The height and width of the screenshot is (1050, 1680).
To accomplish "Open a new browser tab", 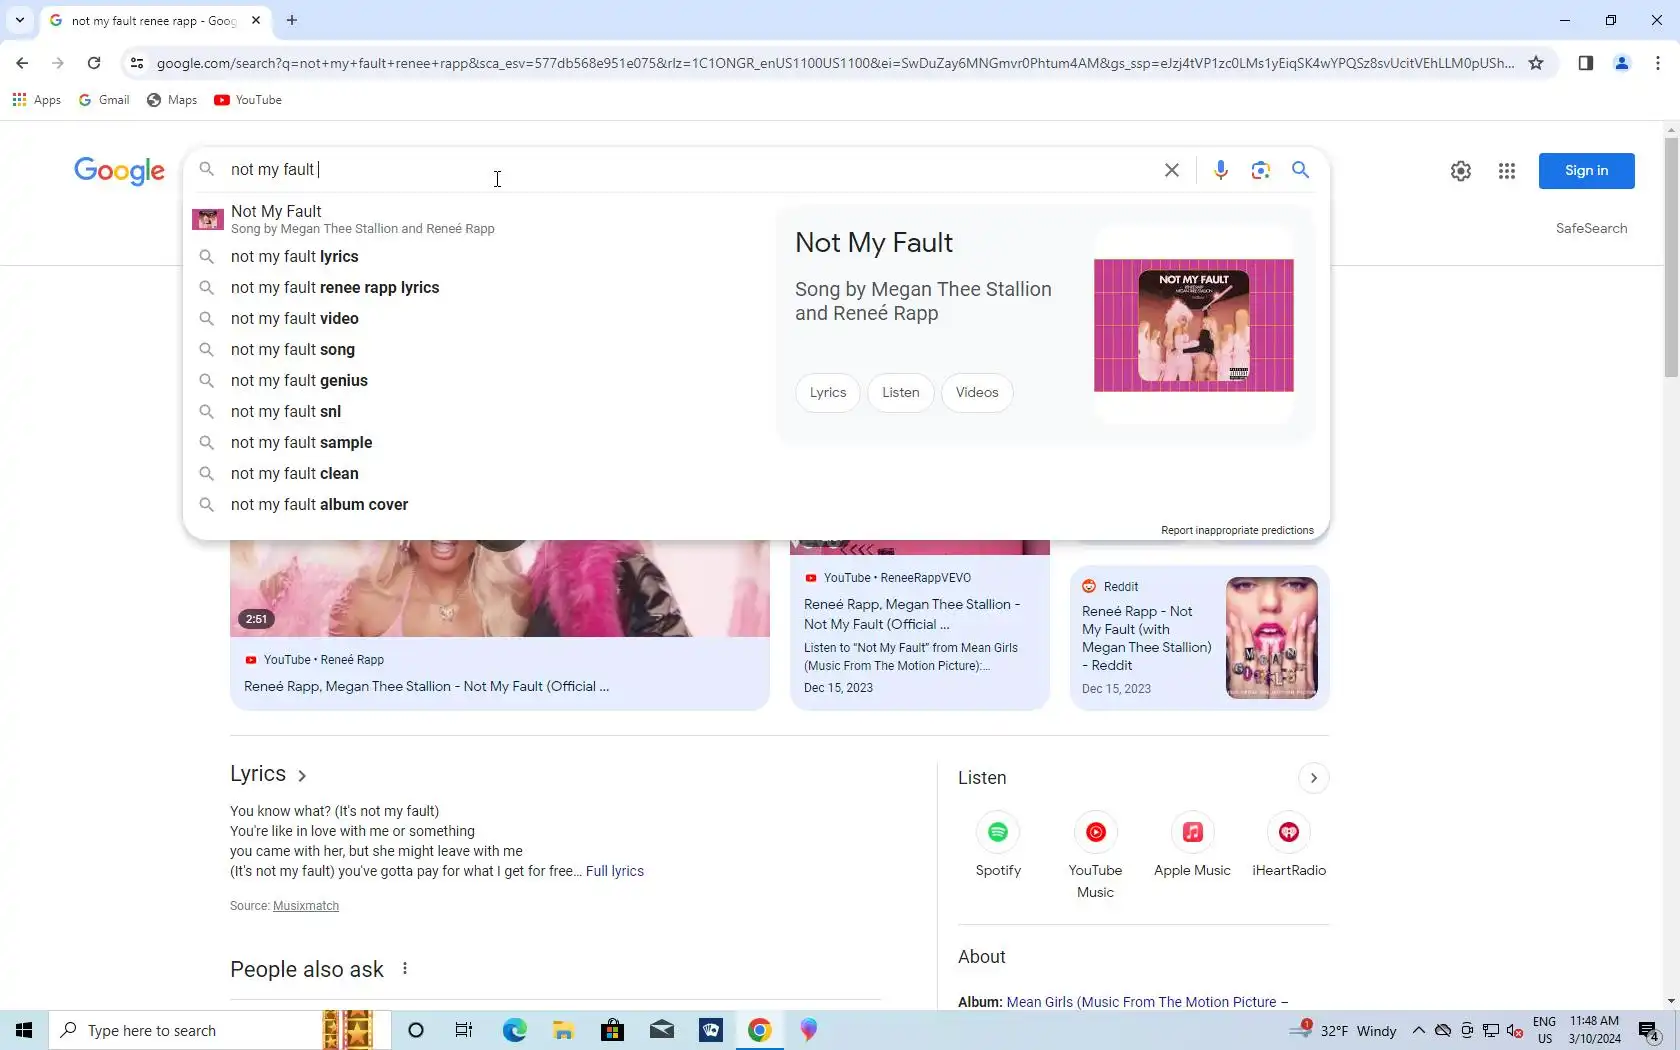I will pos(292,20).
